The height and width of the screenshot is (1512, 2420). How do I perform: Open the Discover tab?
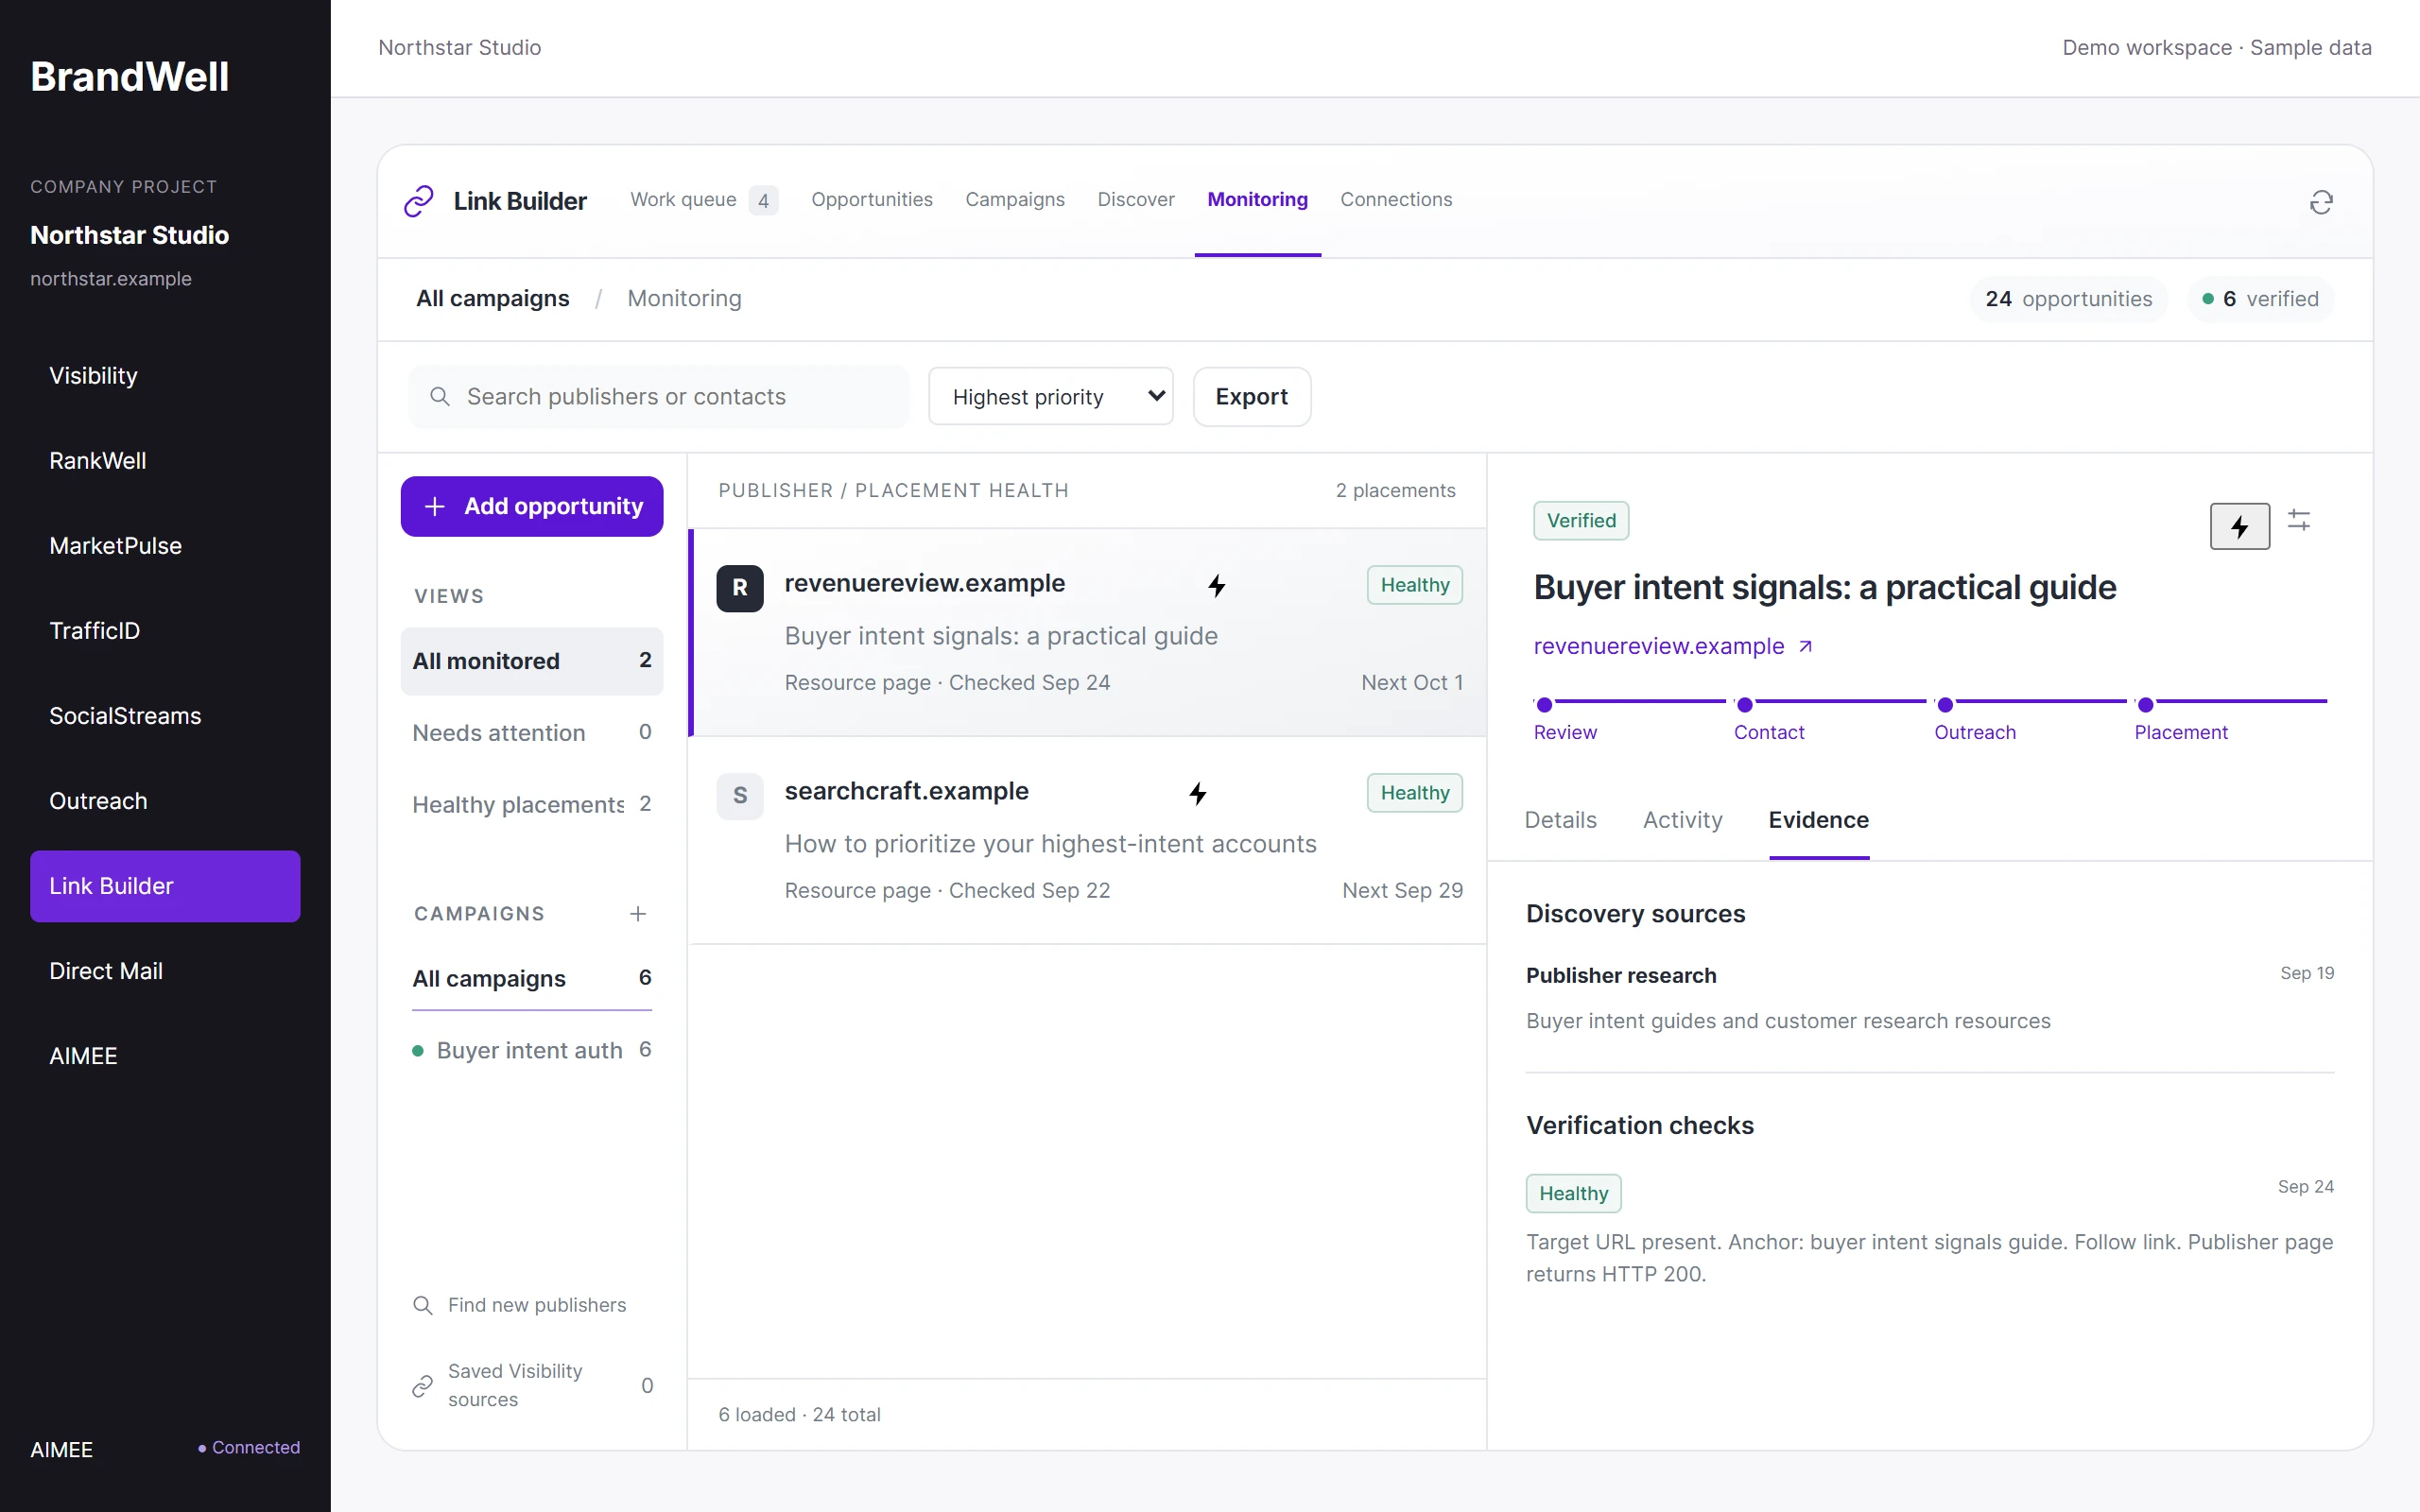point(1135,199)
